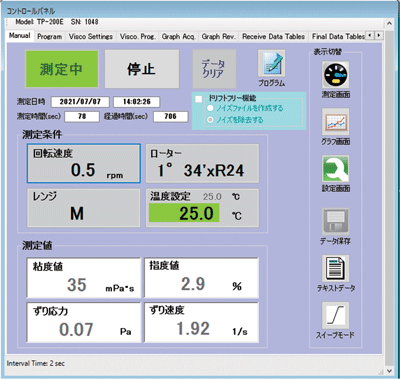Open Receive Data Tables tab
Screen dimensions: 400x379
click(x=274, y=37)
